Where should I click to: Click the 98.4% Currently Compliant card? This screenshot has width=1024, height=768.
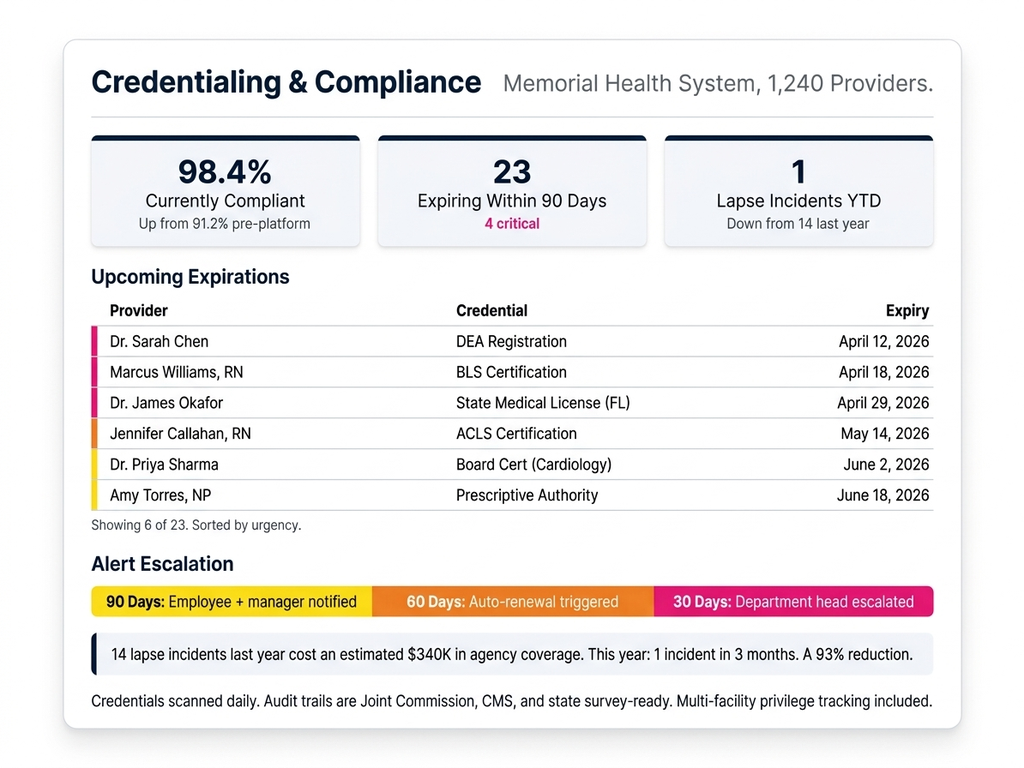(x=225, y=191)
